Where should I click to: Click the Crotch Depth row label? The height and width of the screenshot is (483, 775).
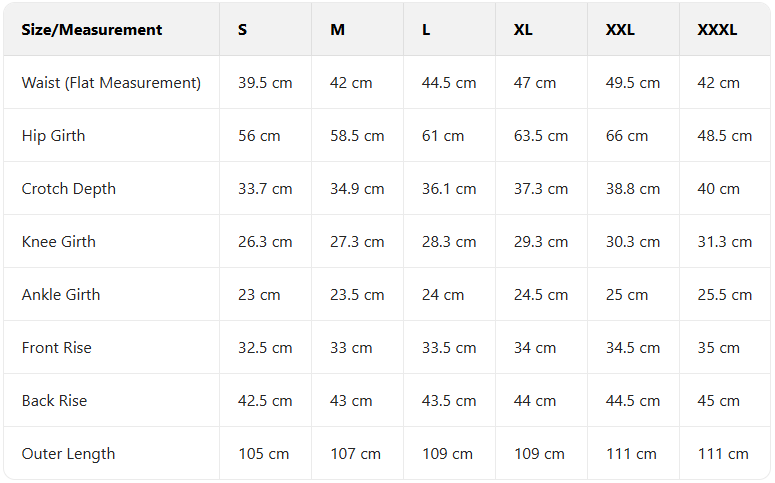coord(69,189)
